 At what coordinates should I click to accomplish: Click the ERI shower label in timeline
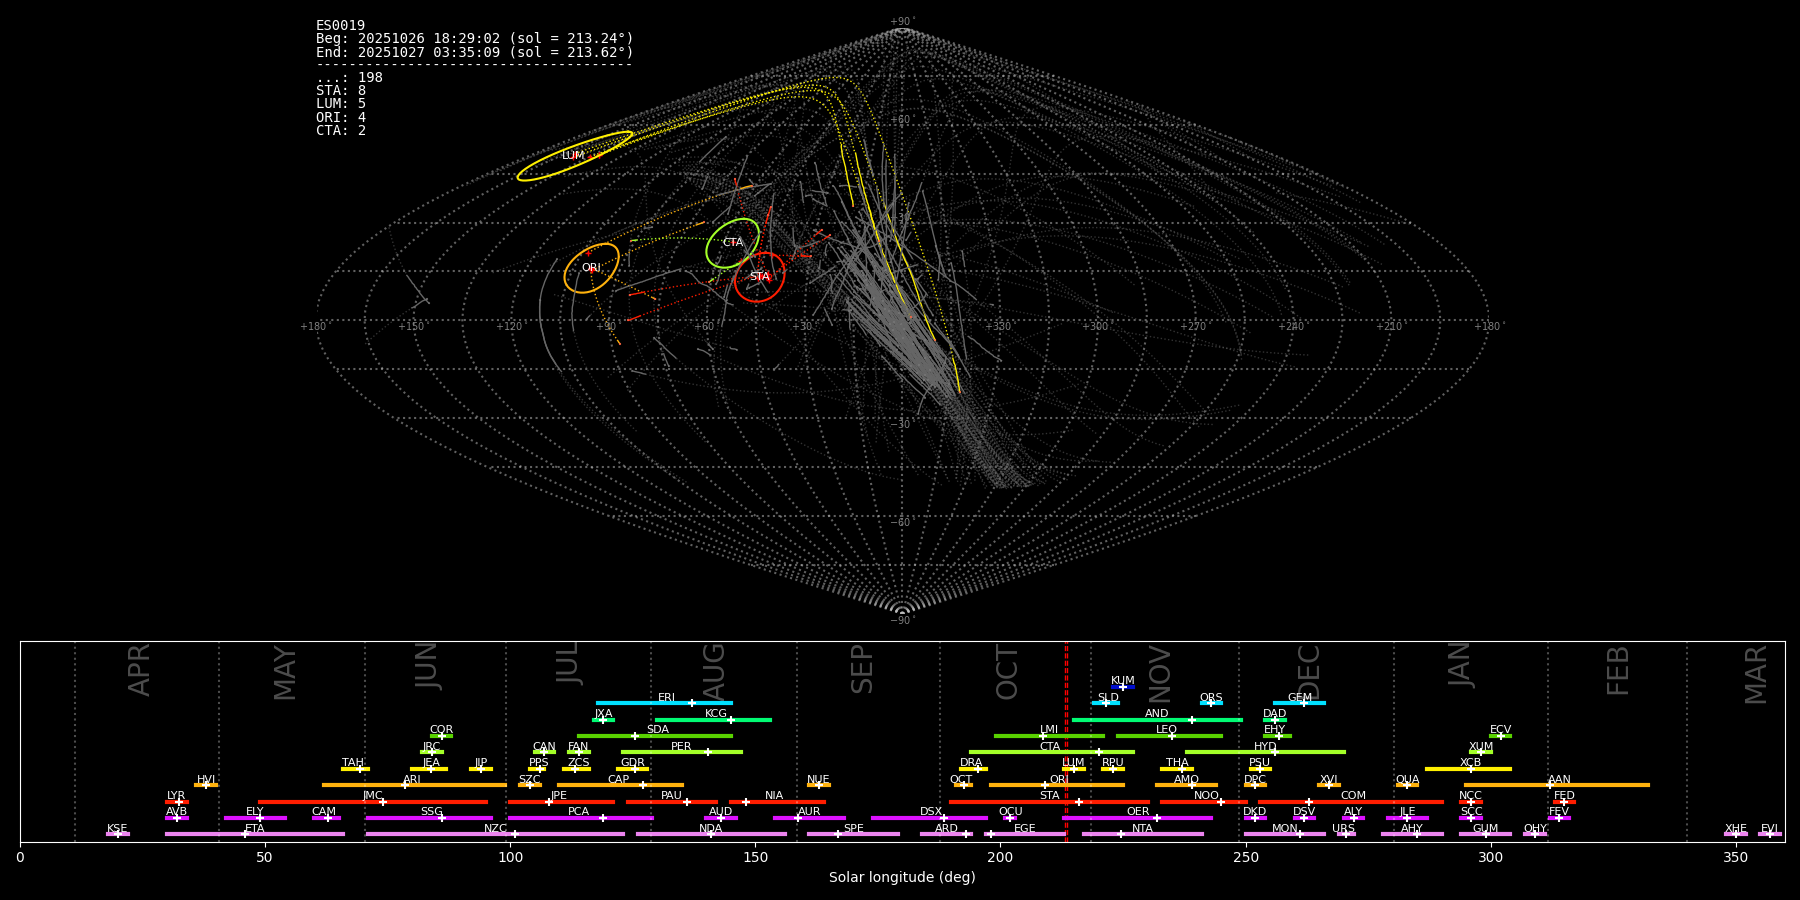click(x=666, y=698)
